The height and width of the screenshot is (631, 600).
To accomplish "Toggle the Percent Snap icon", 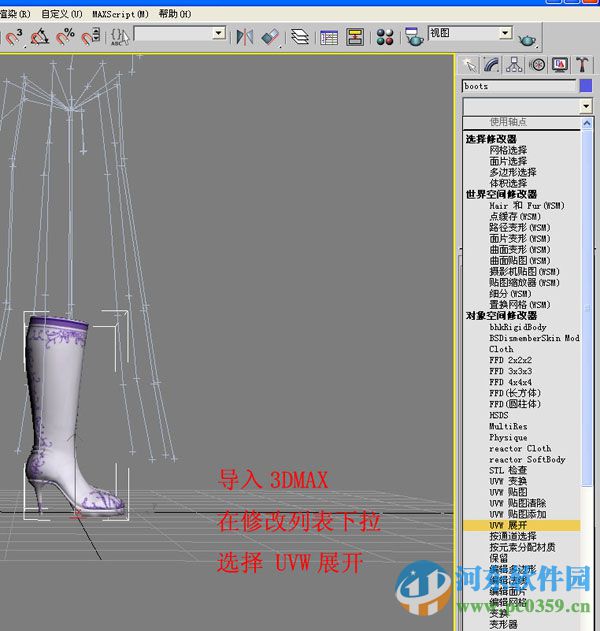I will [x=65, y=37].
